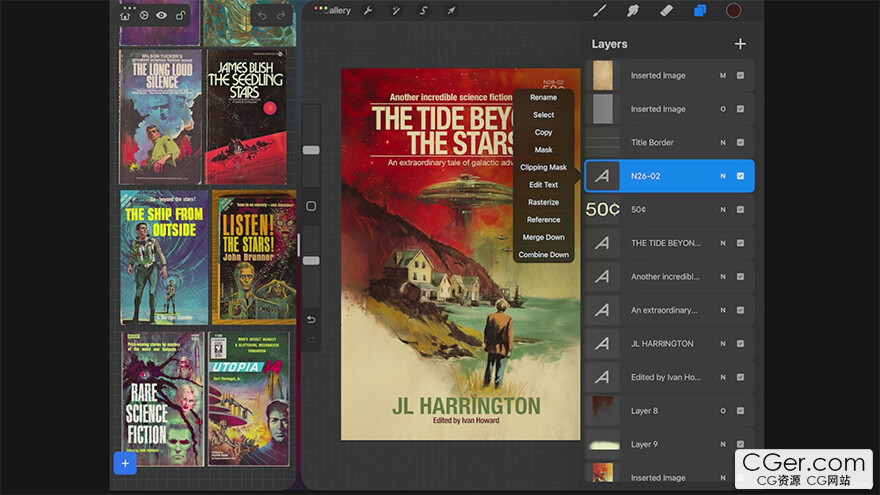880x495 pixels.
Task: Choose Combine Down from layer menu
Action: pos(543,254)
